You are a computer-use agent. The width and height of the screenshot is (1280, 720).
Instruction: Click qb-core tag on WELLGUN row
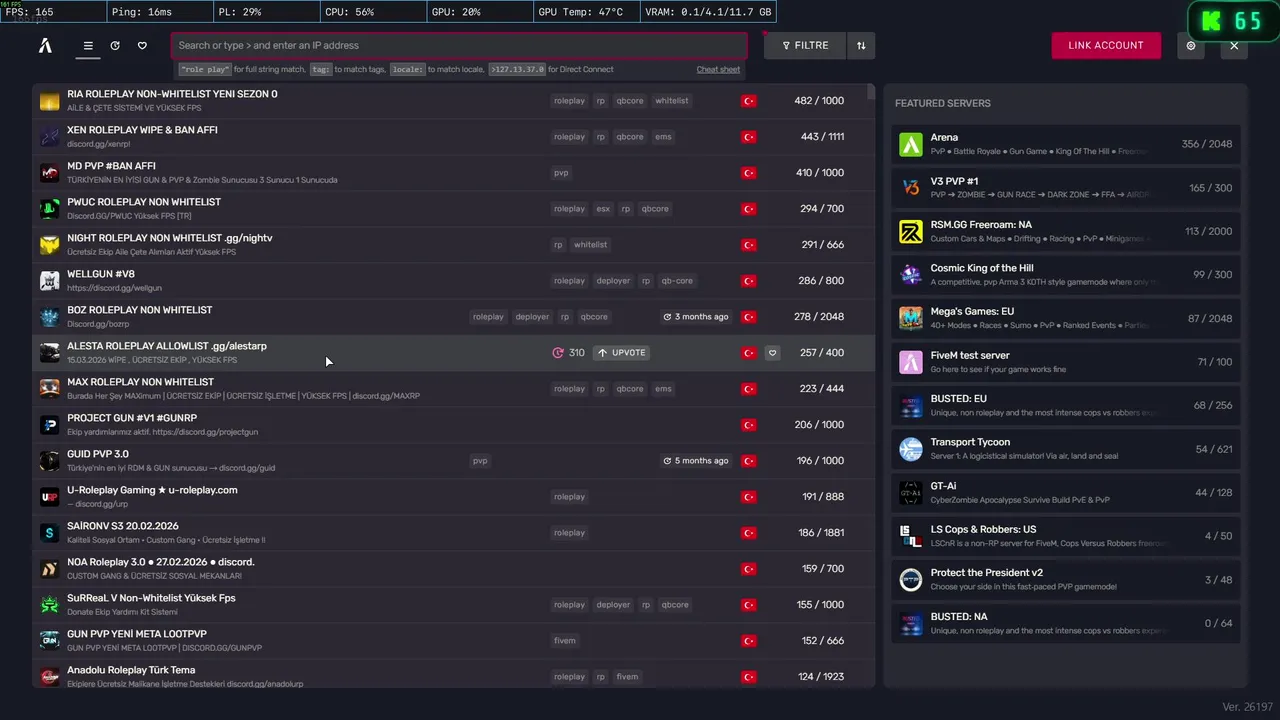tap(677, 281)
